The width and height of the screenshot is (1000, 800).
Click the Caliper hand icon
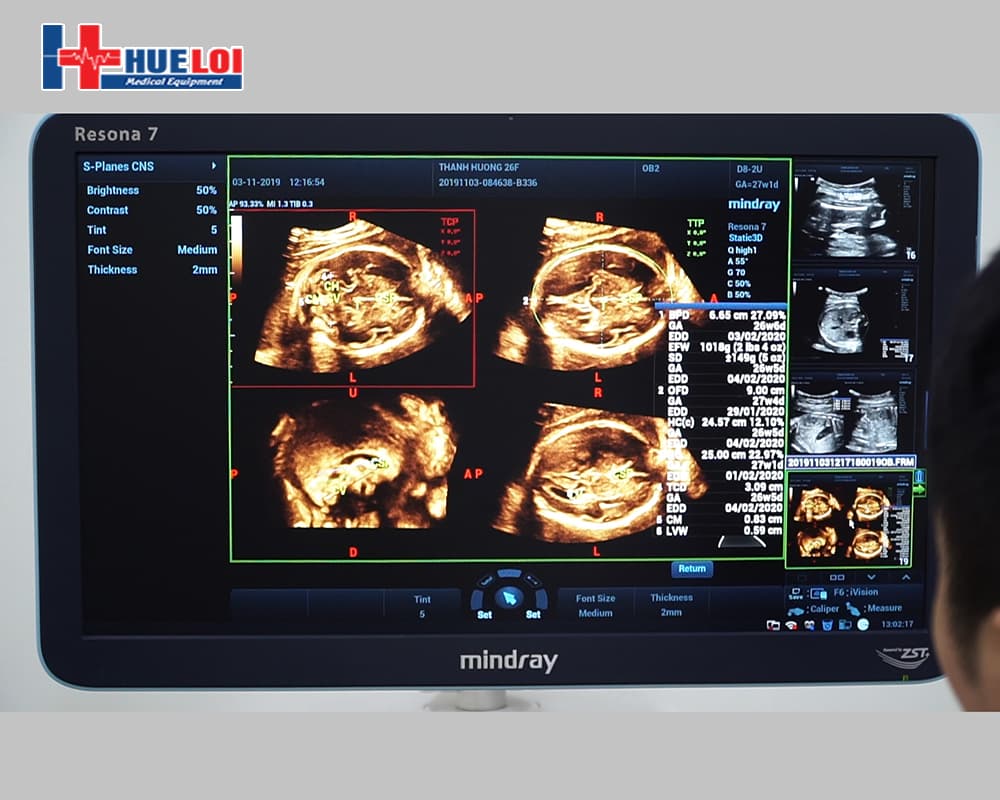(797, 609)
